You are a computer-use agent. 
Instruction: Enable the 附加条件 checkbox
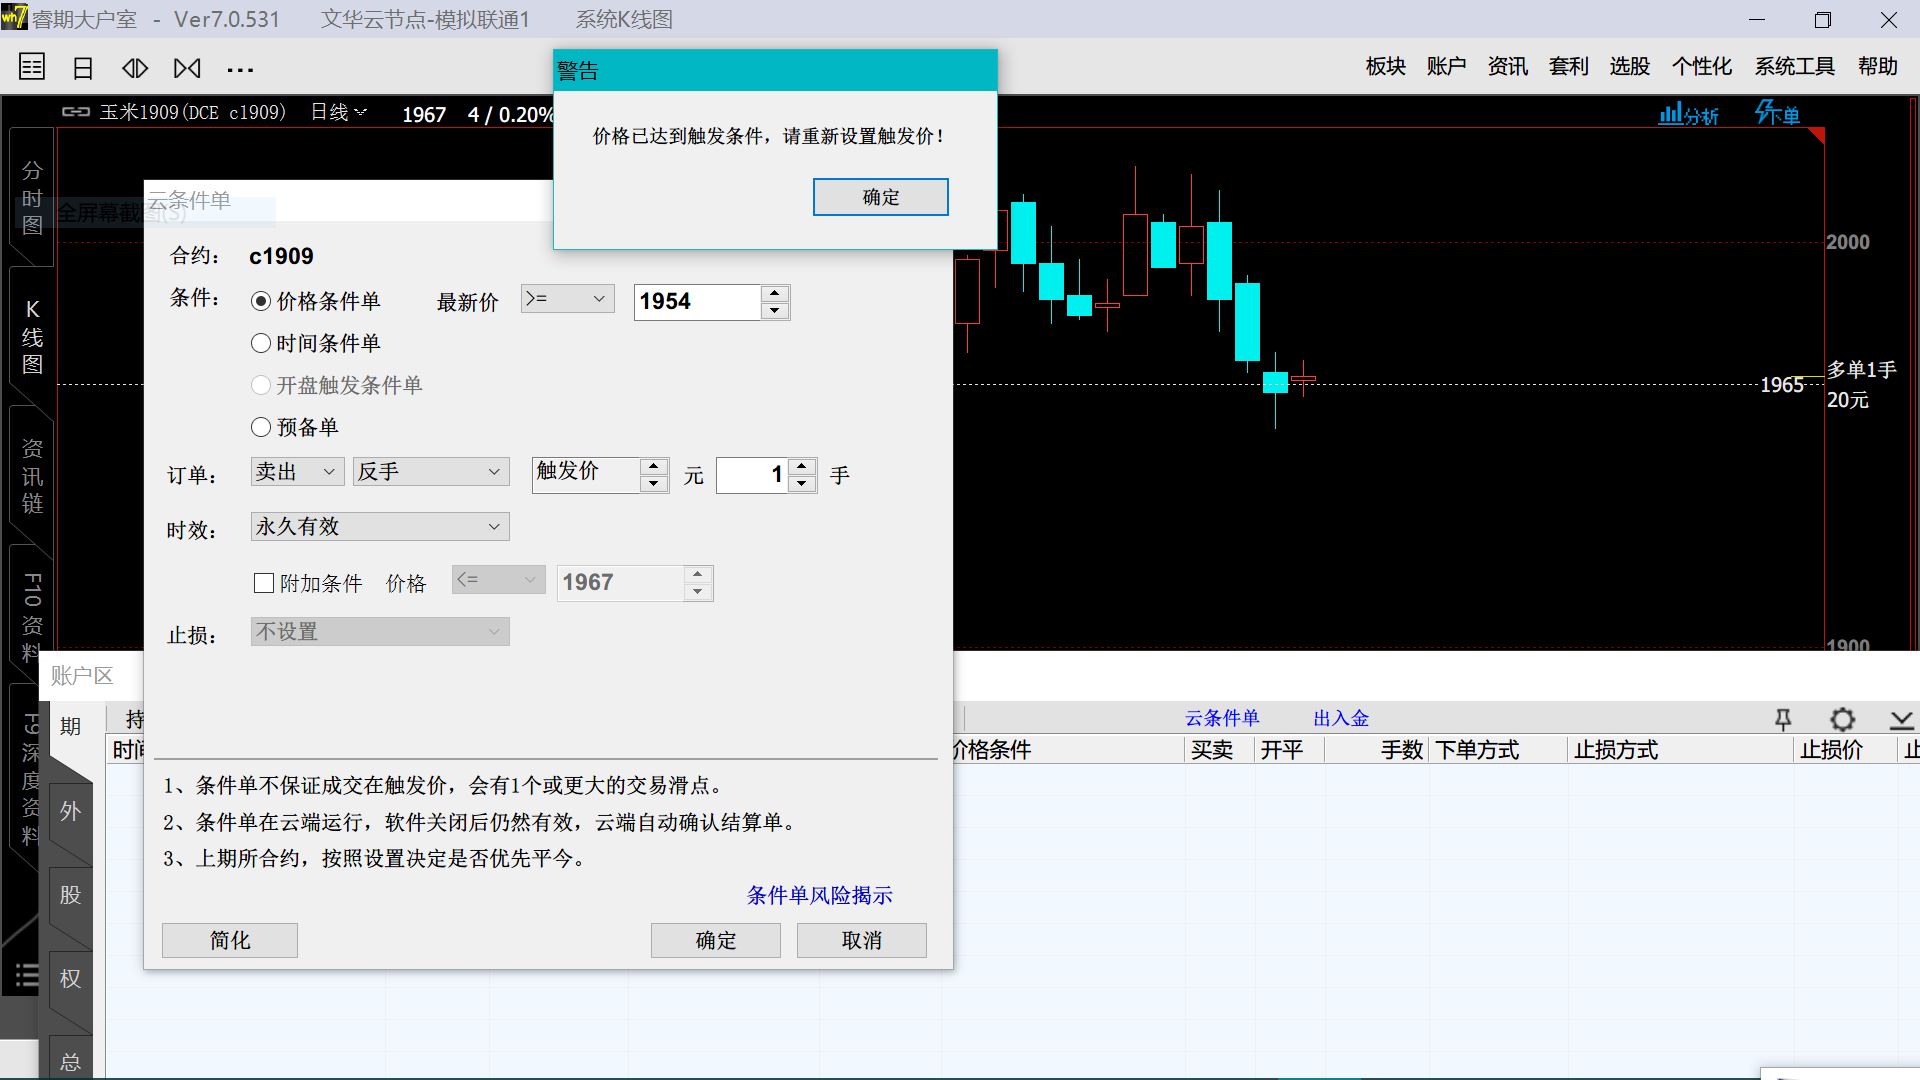pyautogui.click(x=264, y=583)
